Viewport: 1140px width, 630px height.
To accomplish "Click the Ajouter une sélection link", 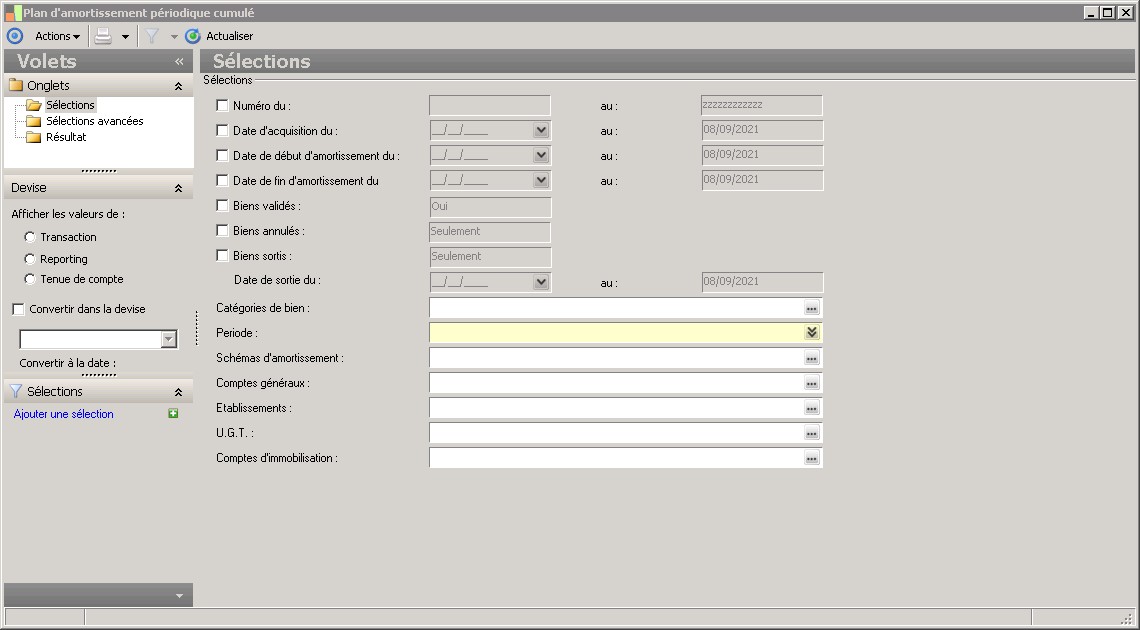I will tap(63, 414).
